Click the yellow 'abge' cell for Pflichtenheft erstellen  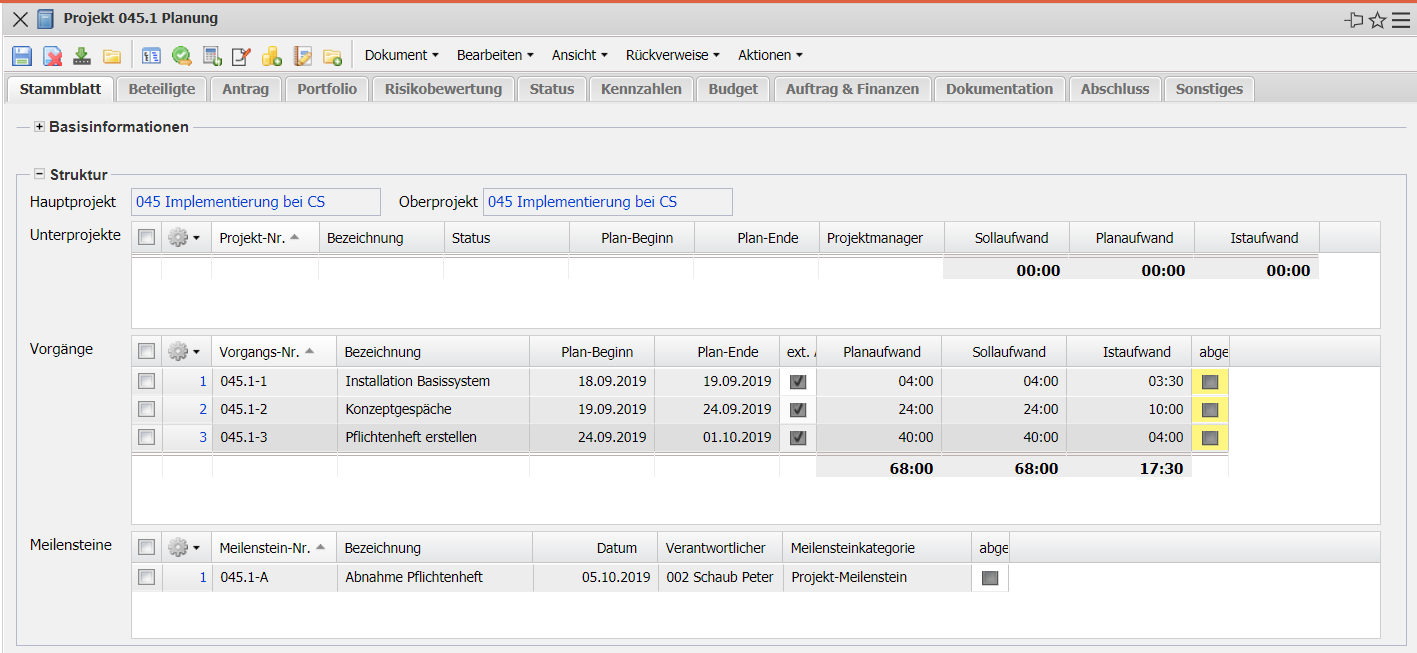click(1210, 437)
